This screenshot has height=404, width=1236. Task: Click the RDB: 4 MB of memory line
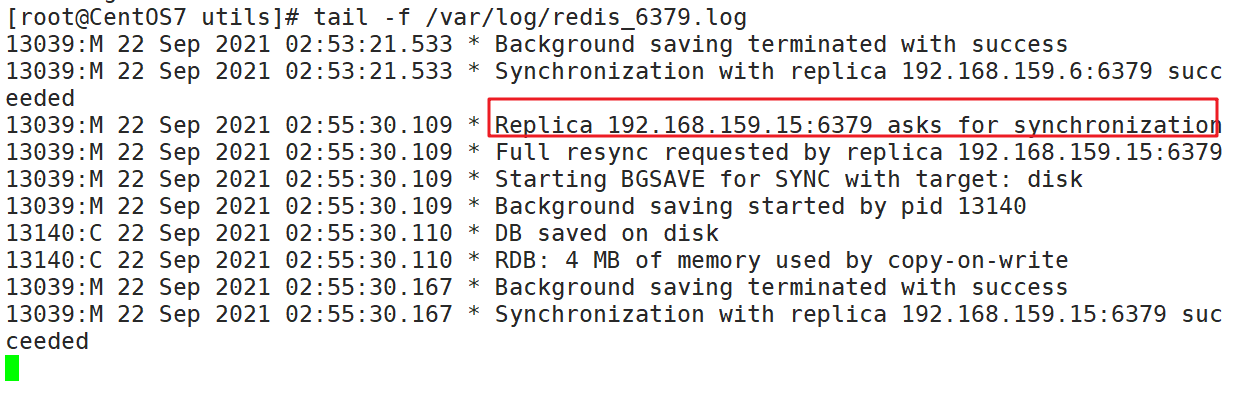[537, 261]
